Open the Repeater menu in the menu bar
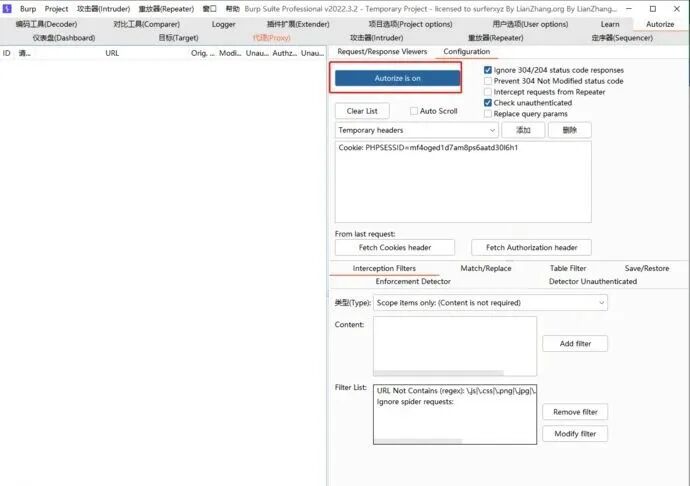This screenshot has height=486, width=690. (x=166, y=9)
